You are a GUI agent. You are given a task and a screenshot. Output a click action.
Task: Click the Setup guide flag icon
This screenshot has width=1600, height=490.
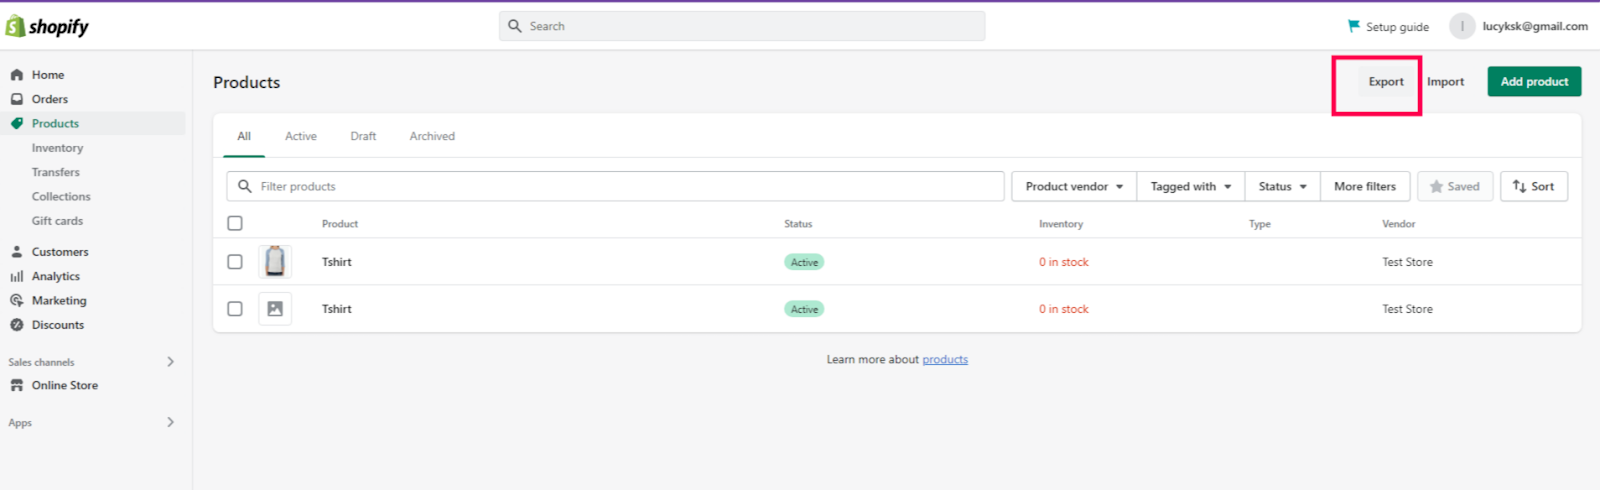point(1354,26)
